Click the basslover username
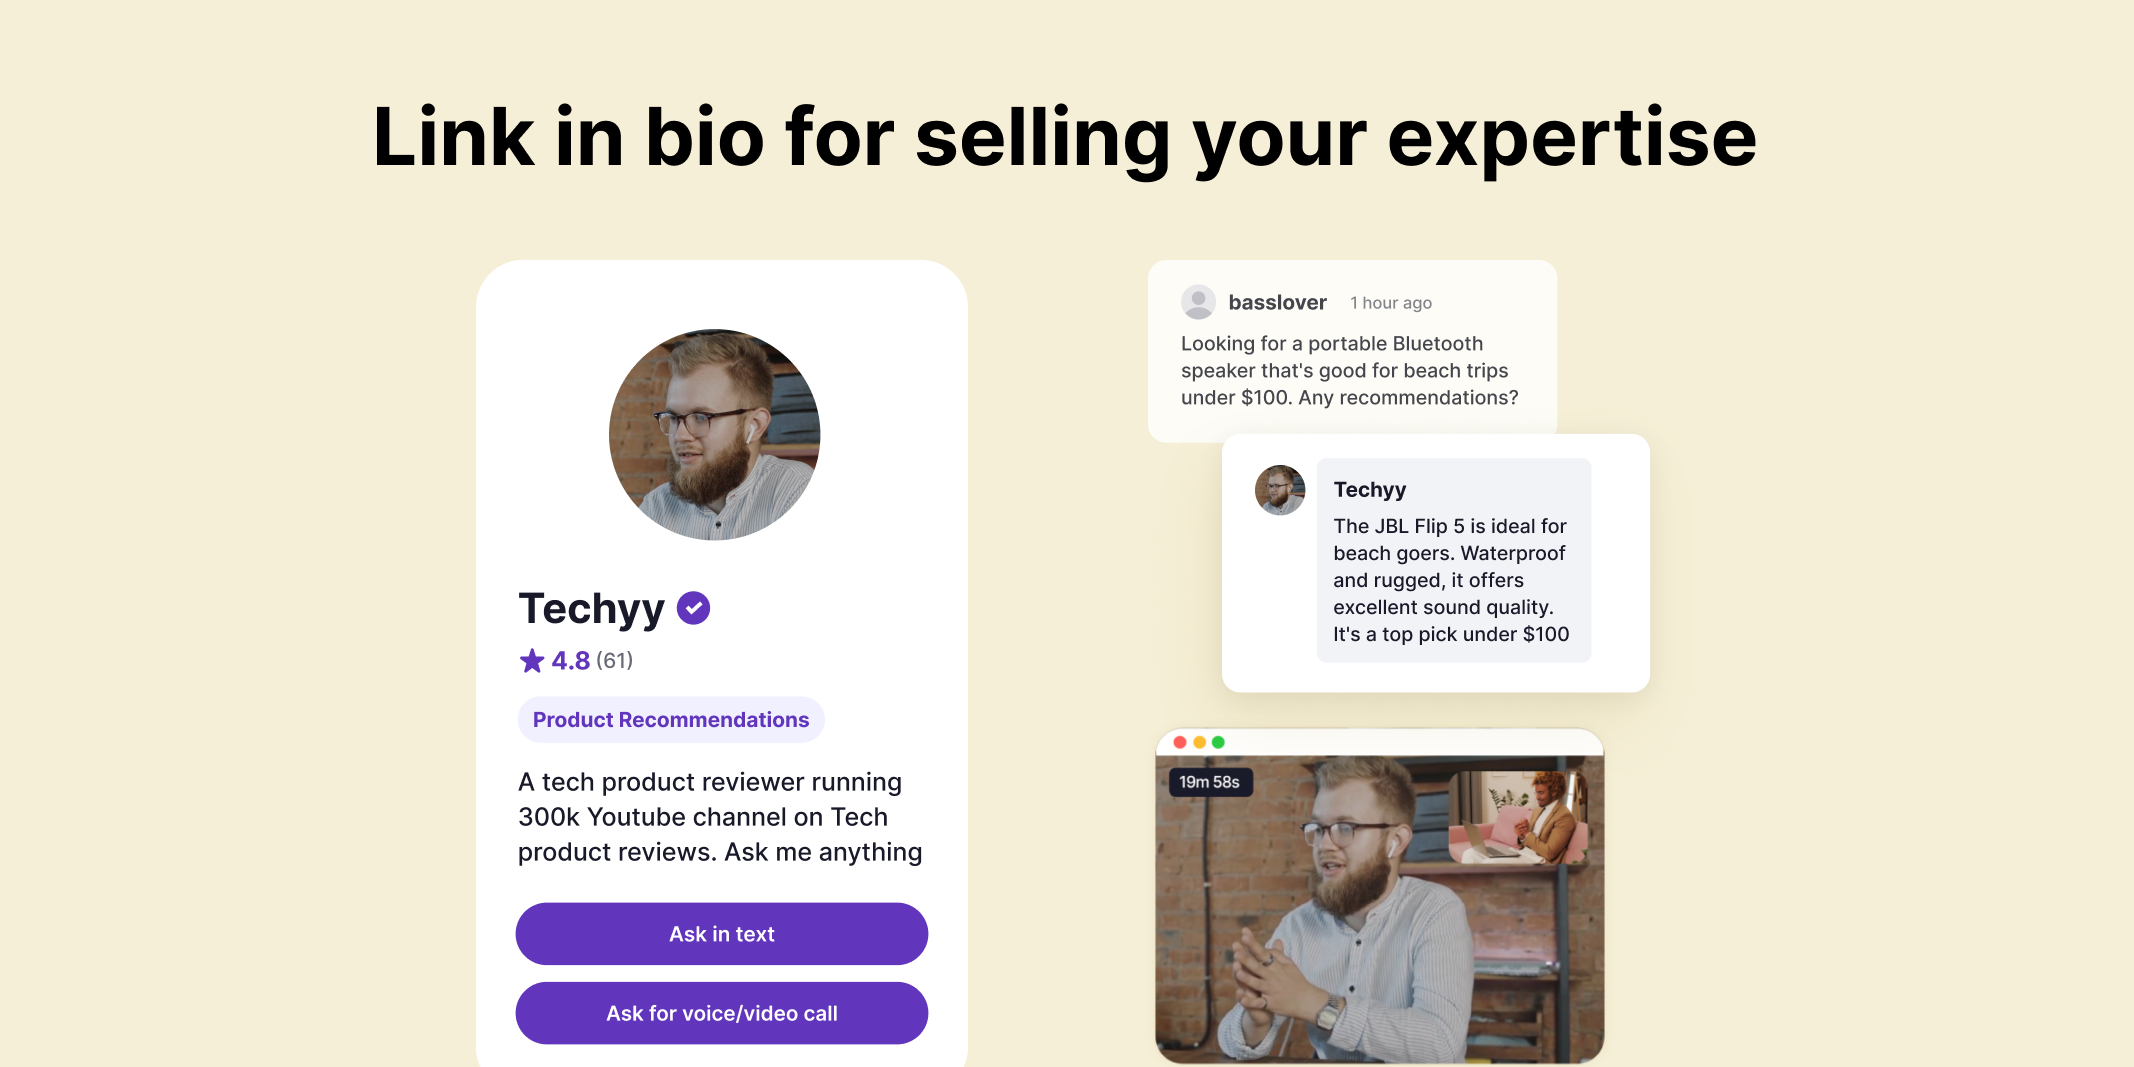 point(1278,302)
